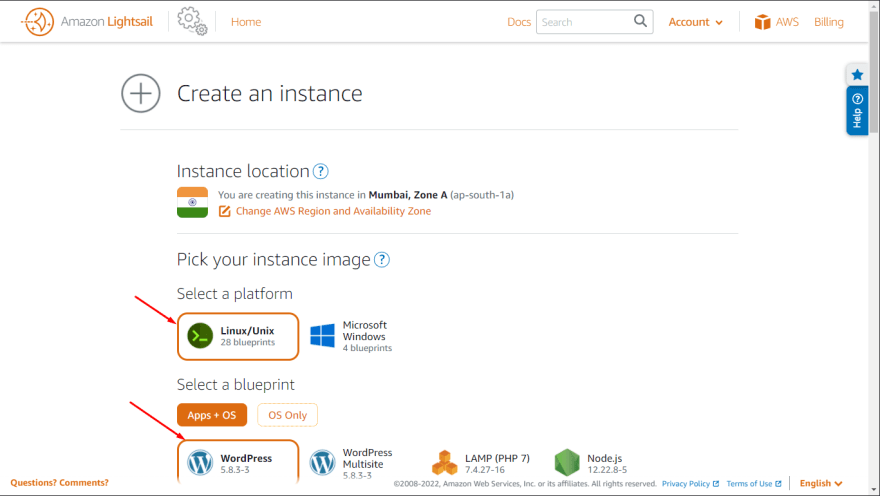Click Change AWS Region and Availability Zone
This screenshot has width=880, height=496.
pos(333,211)
